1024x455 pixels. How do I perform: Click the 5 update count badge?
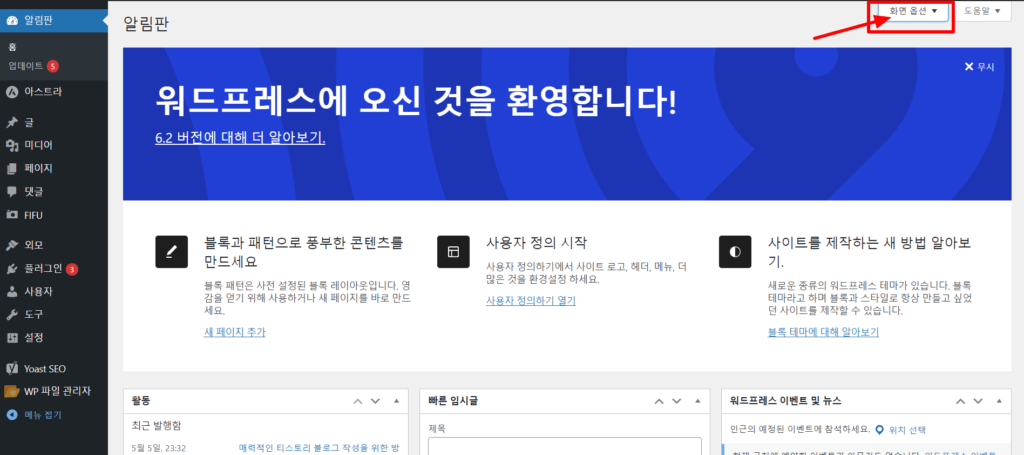(53, 66)
